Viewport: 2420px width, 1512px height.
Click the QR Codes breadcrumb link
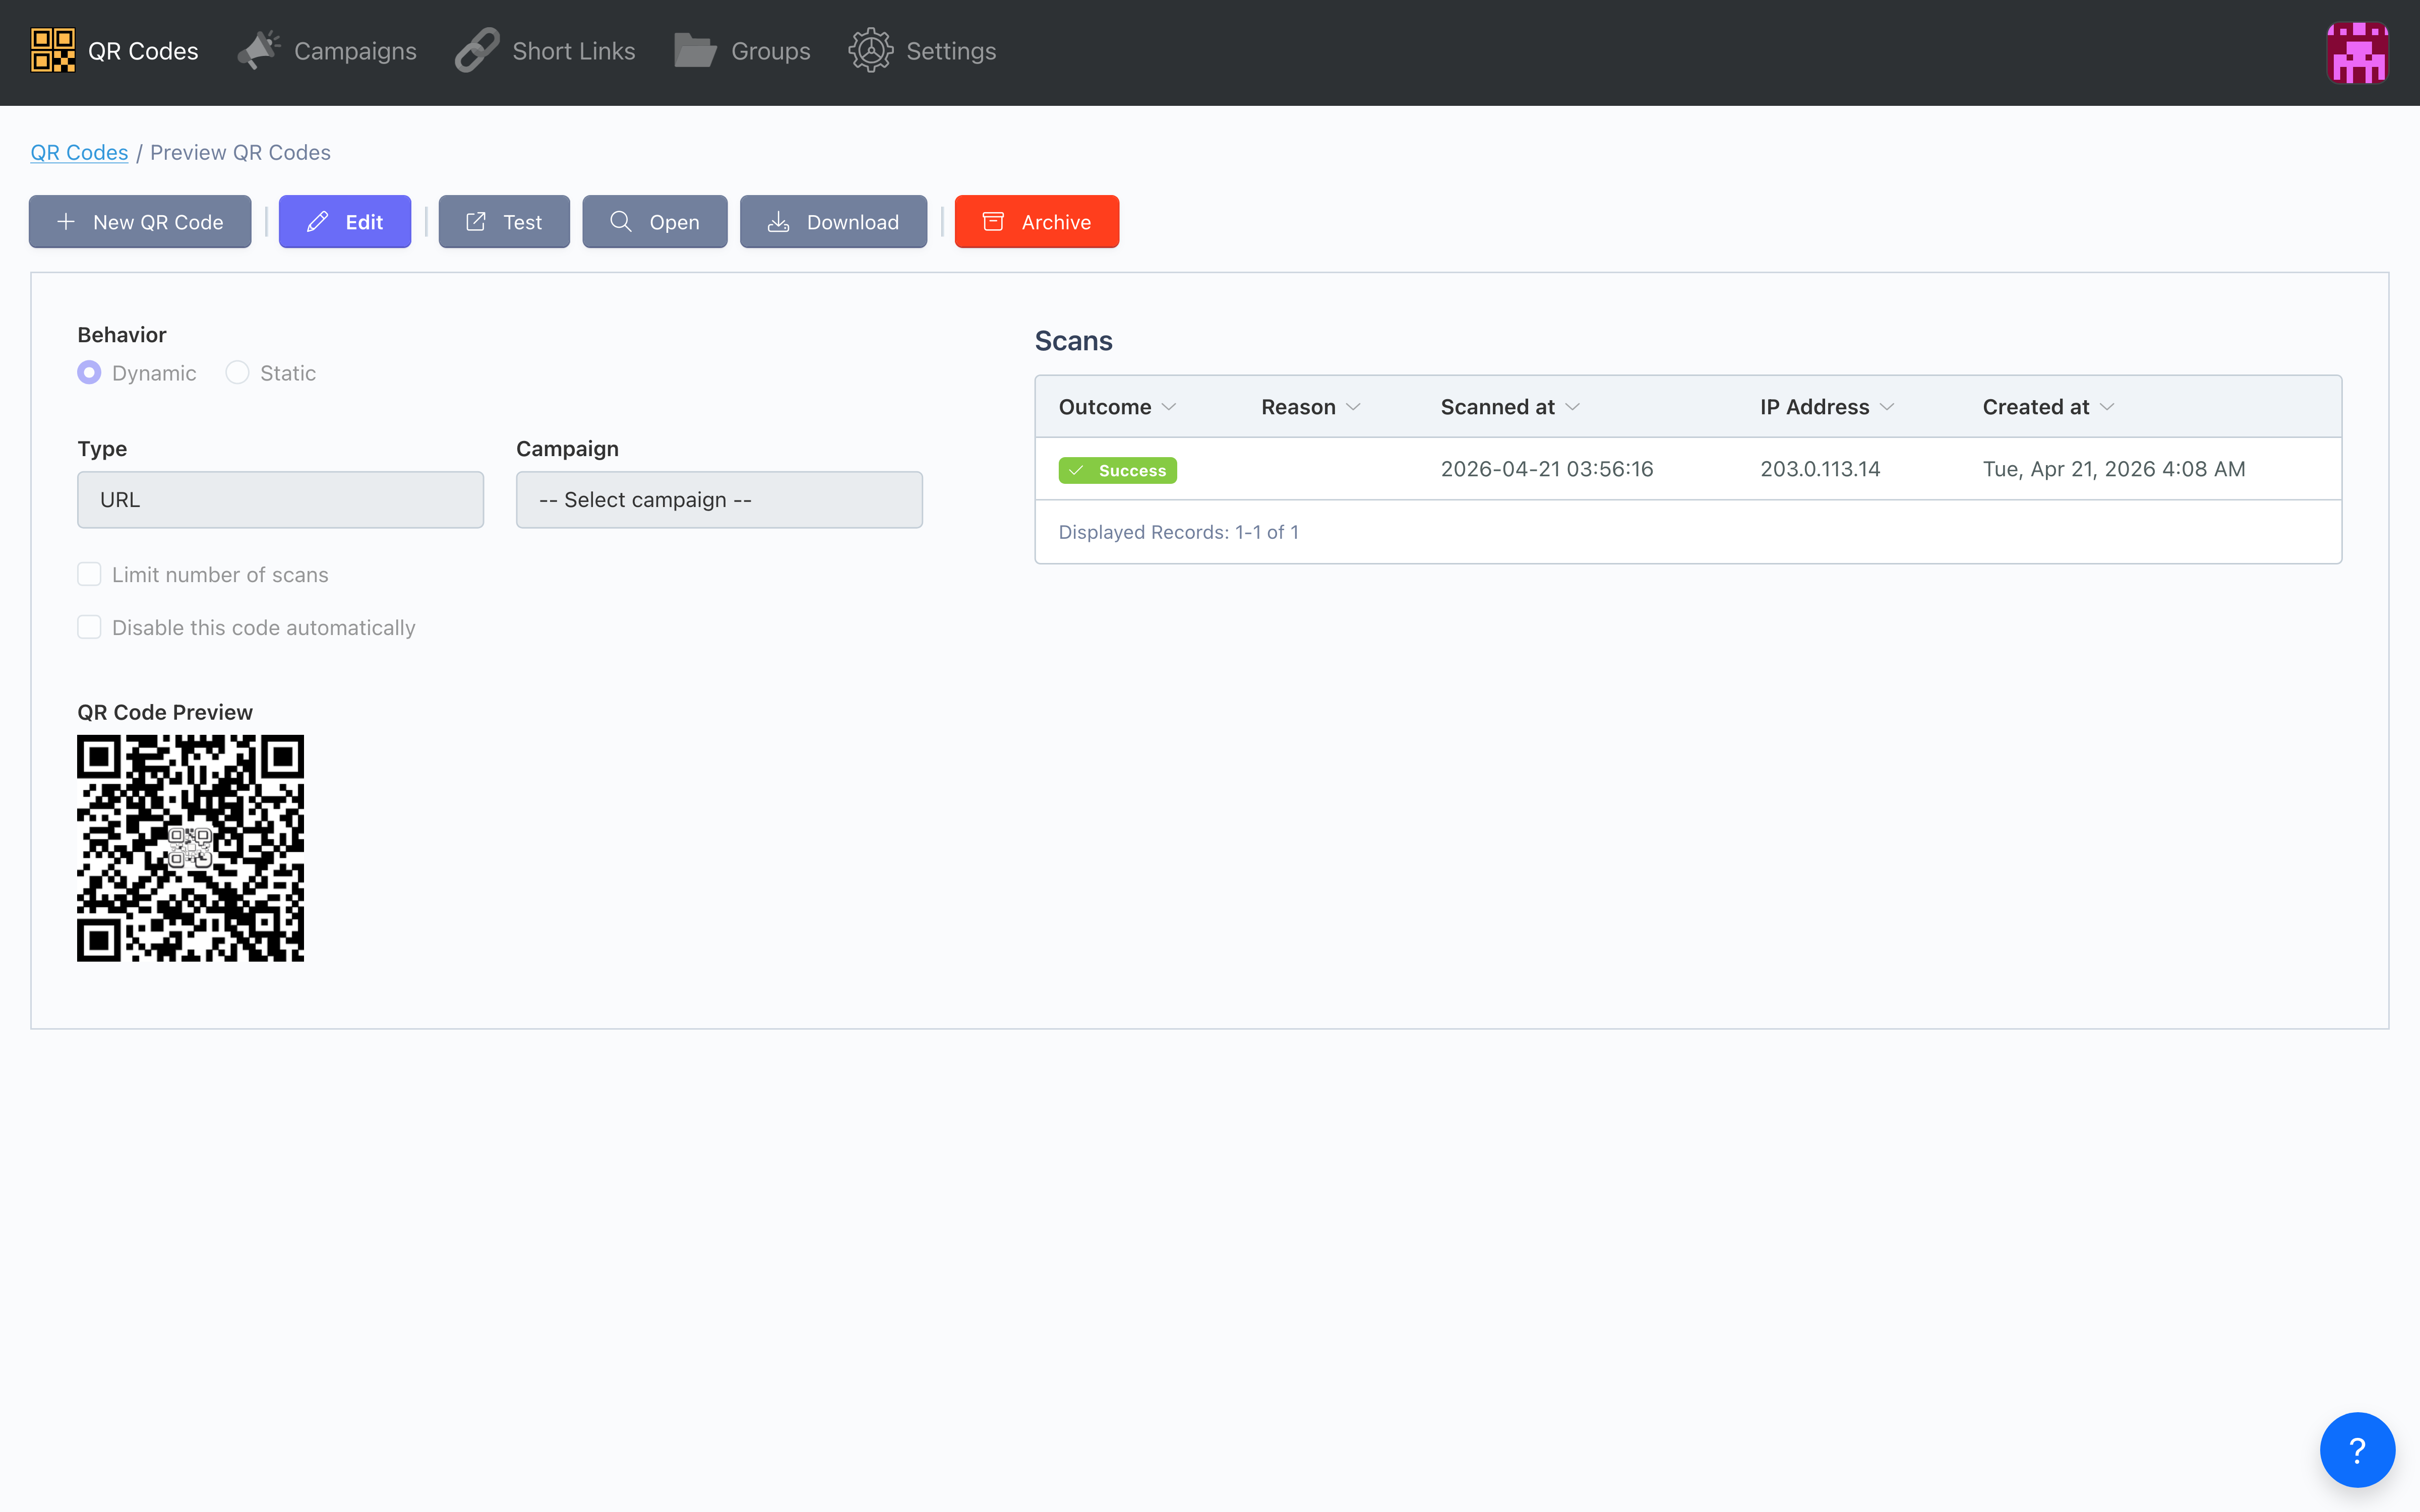pos(79,153)
